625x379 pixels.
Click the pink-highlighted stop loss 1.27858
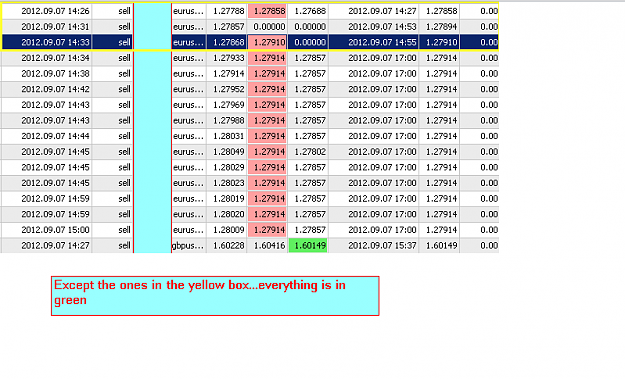(x=267, y=11)
